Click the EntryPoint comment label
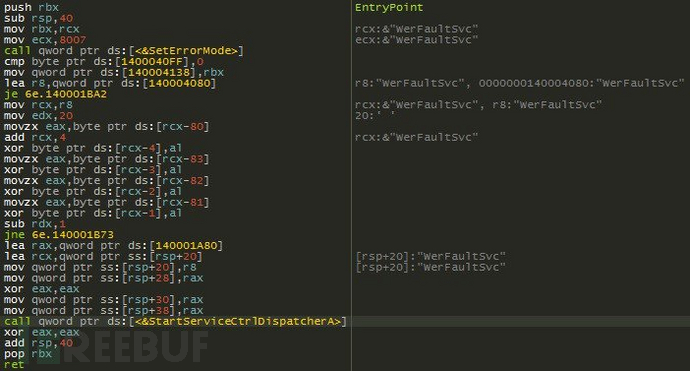Viewport: 690px width, 371px height. [x=389, y=7]
